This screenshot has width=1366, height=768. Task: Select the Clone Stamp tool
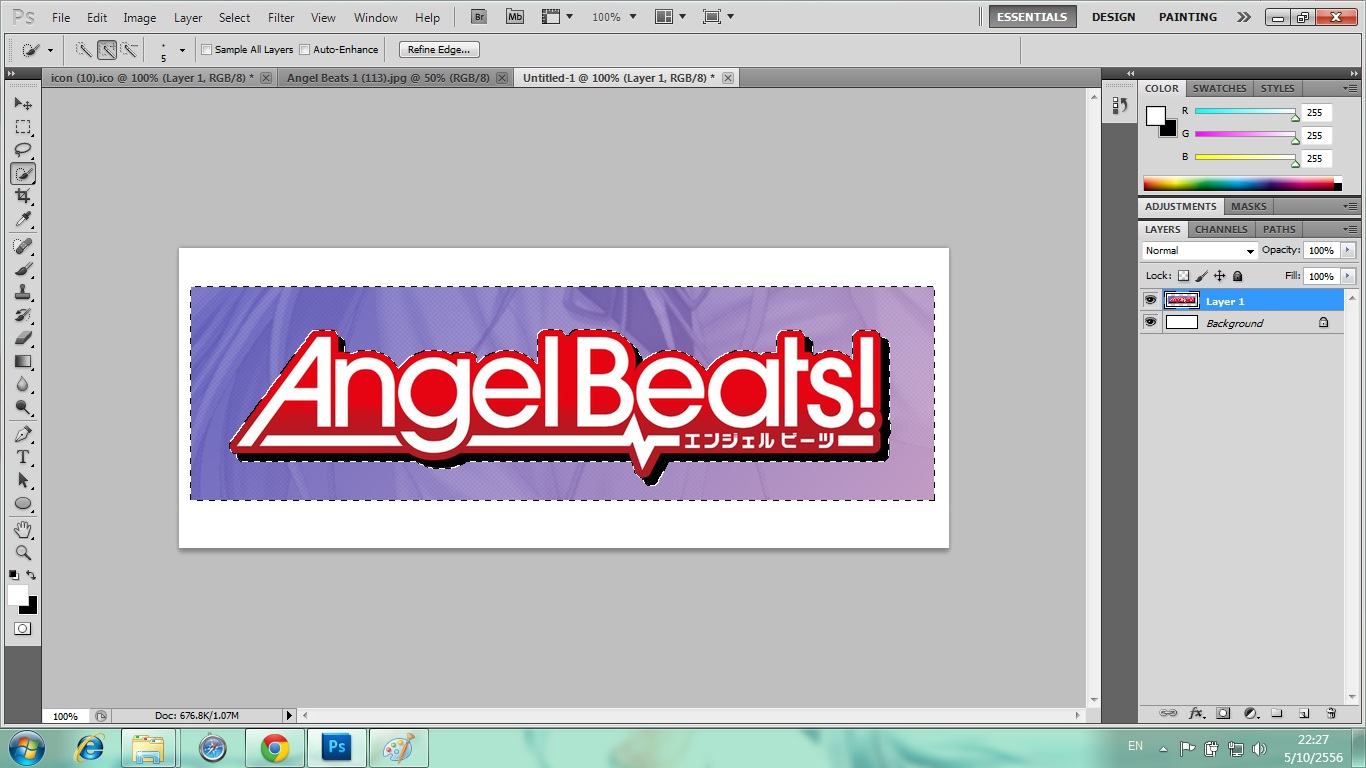(x=23, y=292)
